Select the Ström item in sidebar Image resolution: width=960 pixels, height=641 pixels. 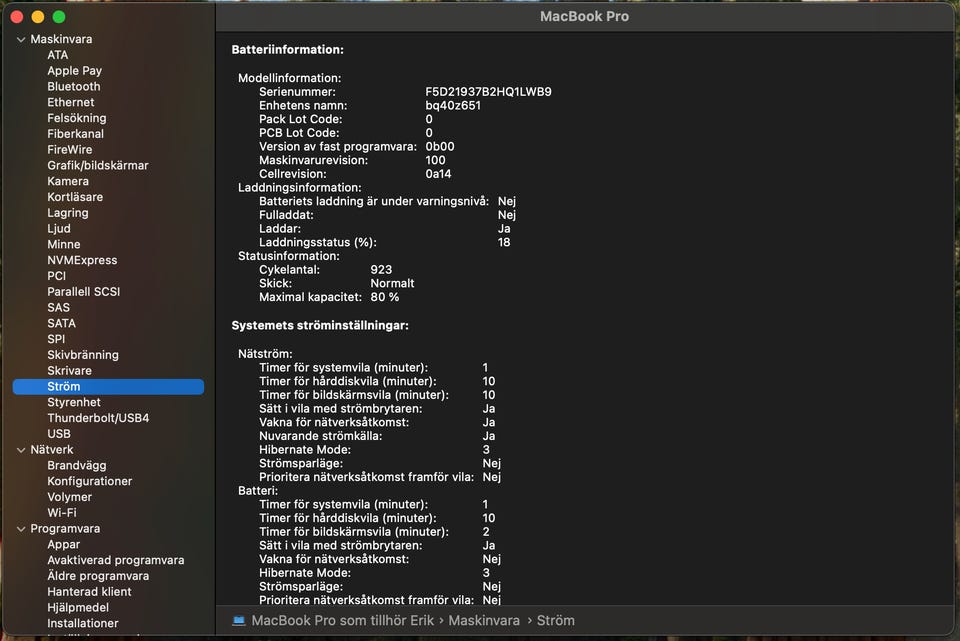[64, 387]
